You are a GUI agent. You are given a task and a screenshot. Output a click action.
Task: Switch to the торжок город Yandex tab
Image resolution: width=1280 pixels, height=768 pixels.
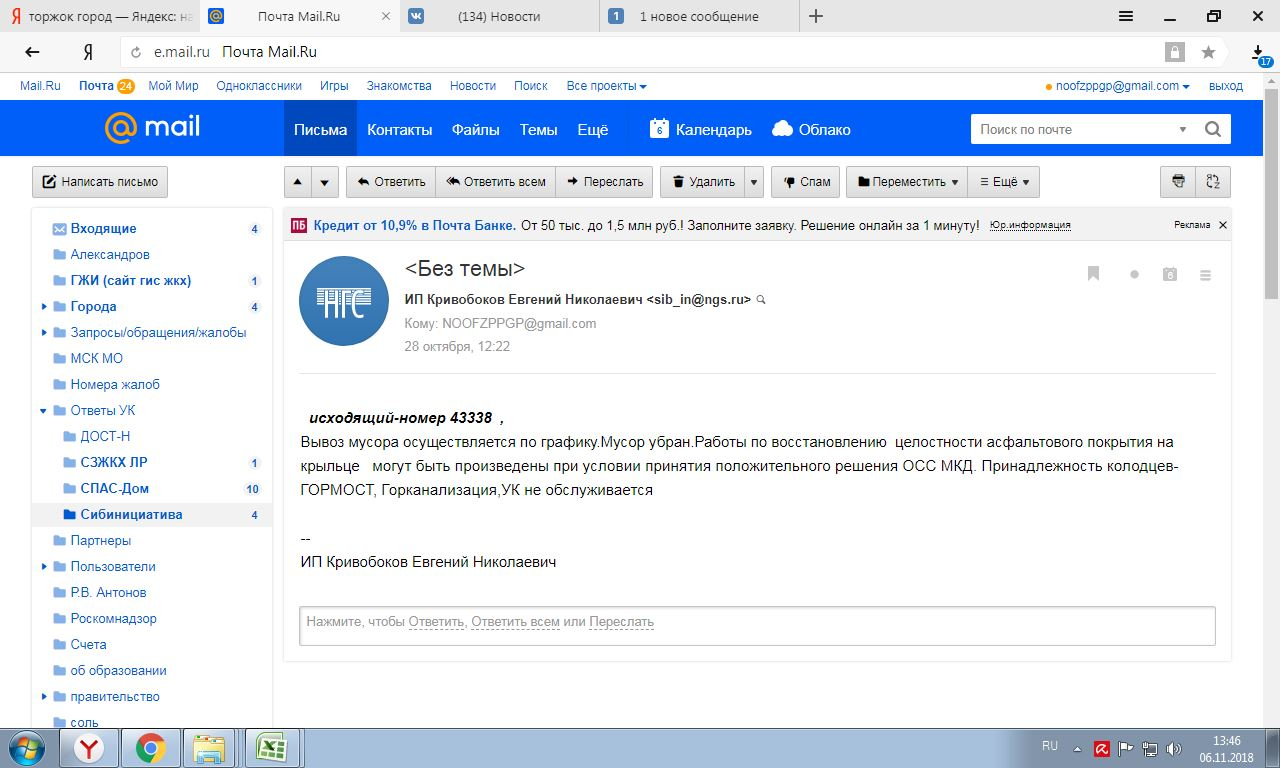[x=100, y=16]
